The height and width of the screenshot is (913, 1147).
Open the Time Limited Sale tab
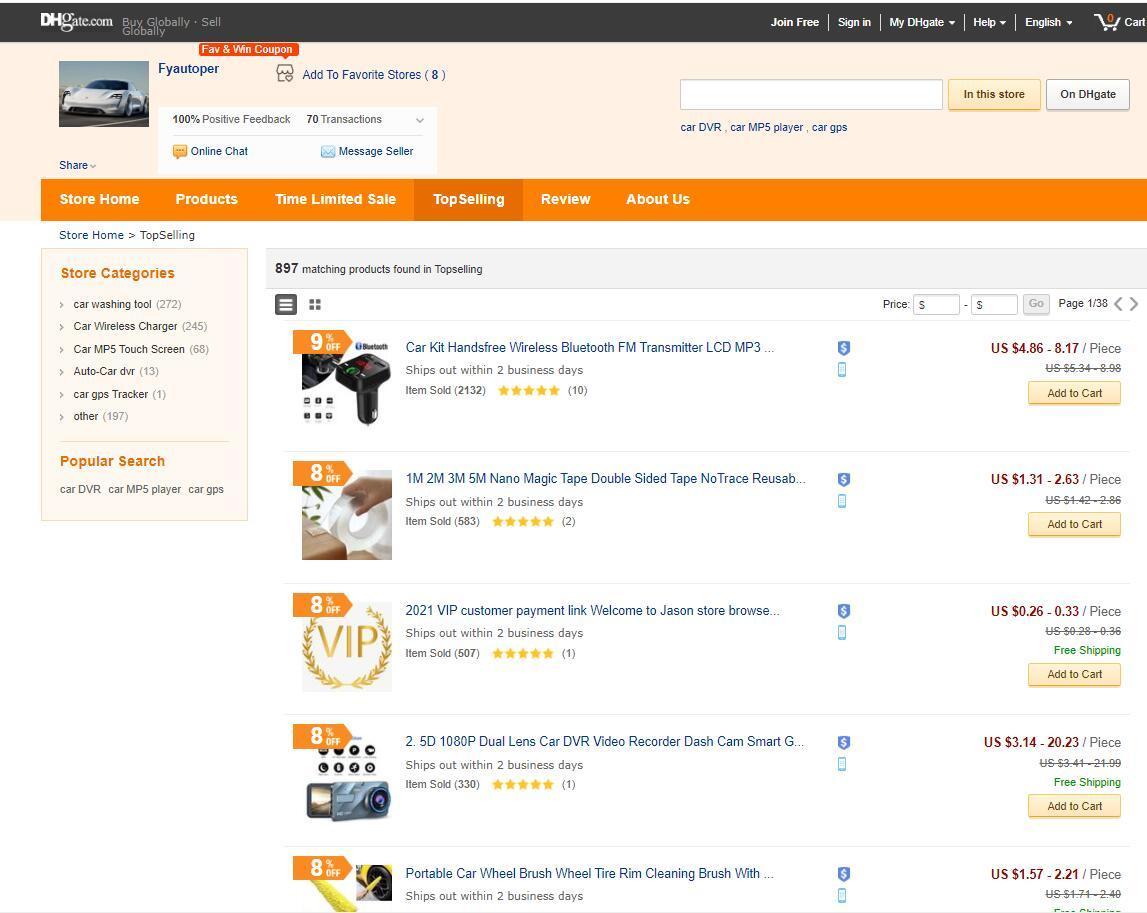pos(335,200)
